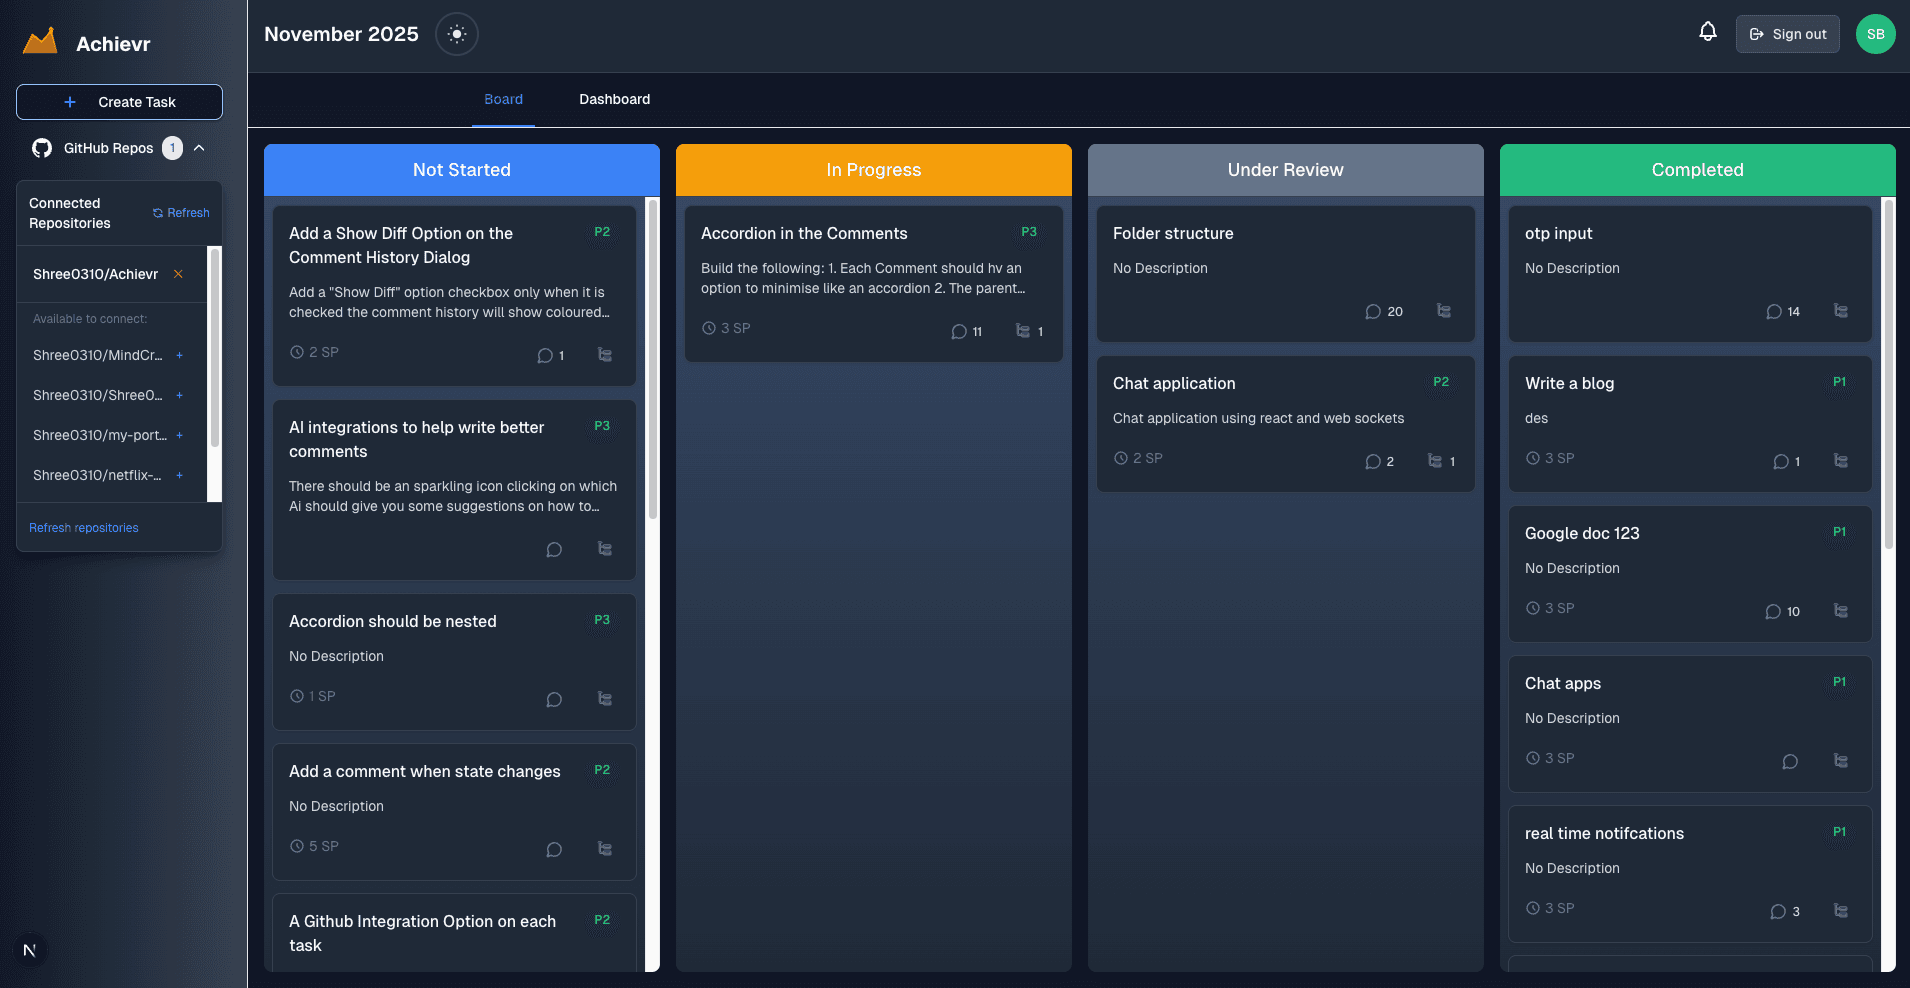Connect the Shree0310/netflix repository with plus
The image size is (1910, 988).
[180, 475]
